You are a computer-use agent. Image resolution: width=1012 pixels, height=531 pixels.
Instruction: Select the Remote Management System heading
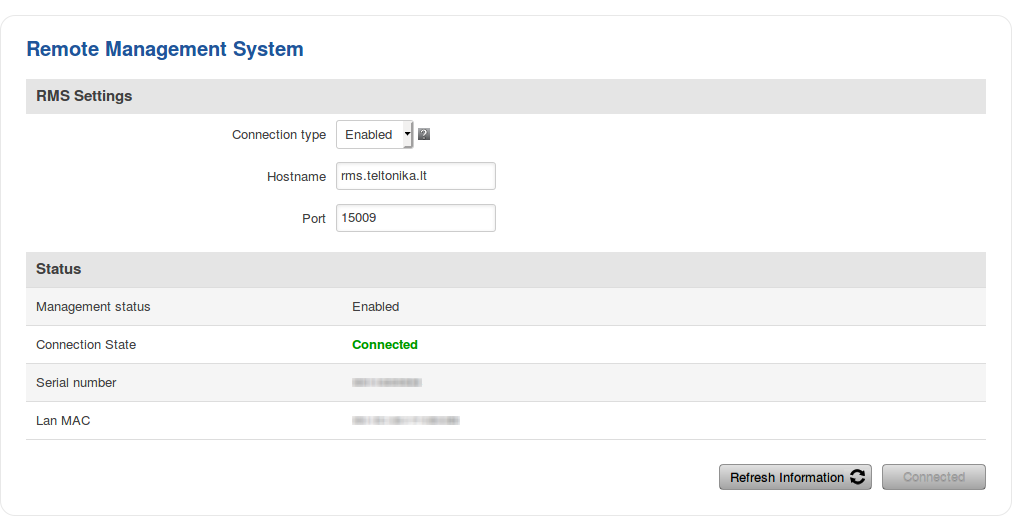click(165, 48)
